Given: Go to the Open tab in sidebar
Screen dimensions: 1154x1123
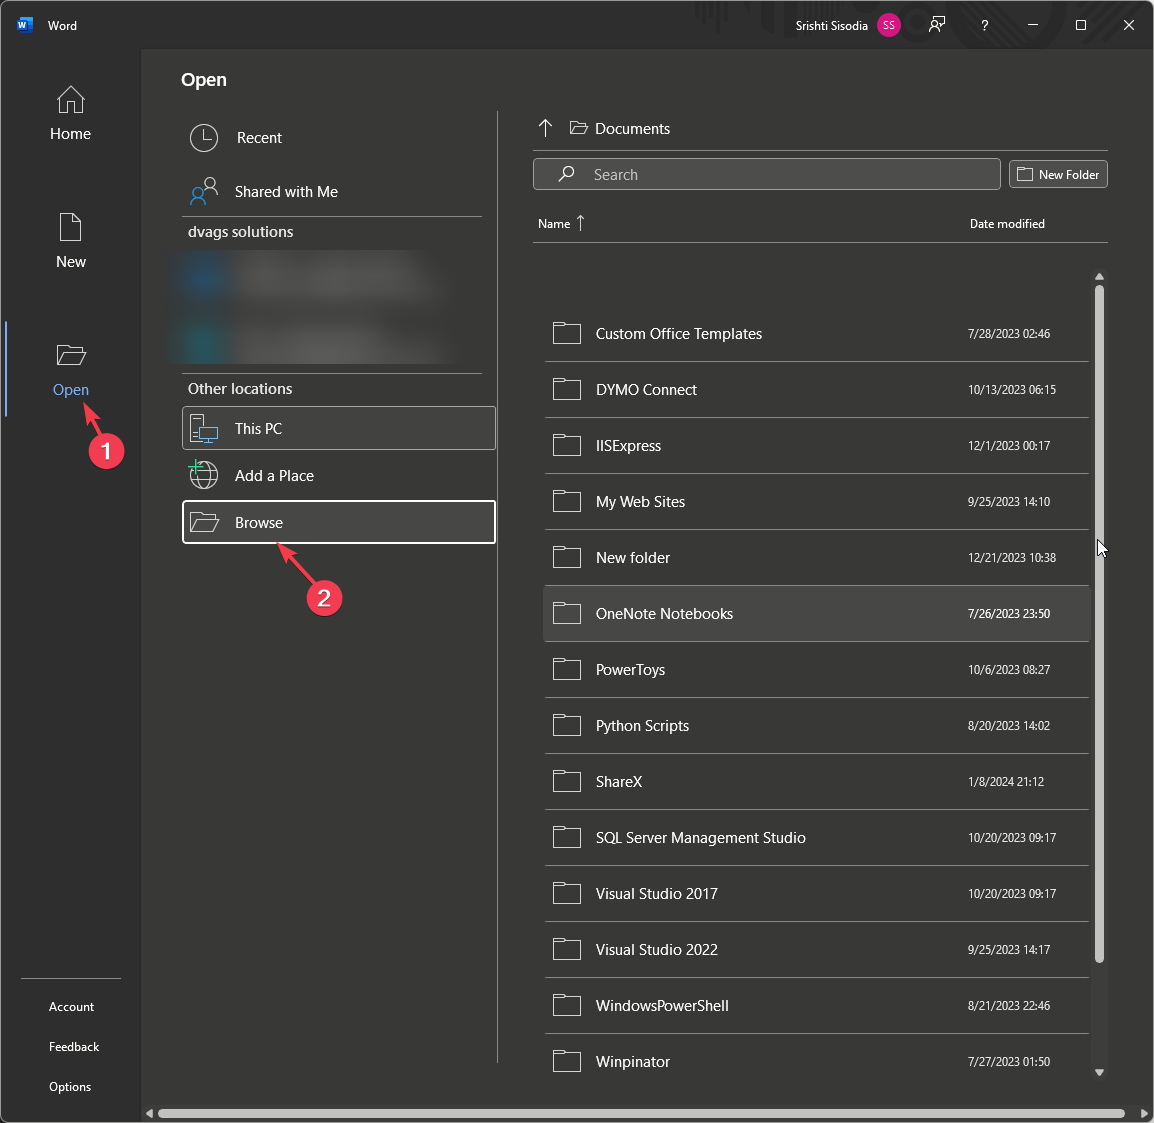Looking at the screenshot, I should tap(71, 369).
